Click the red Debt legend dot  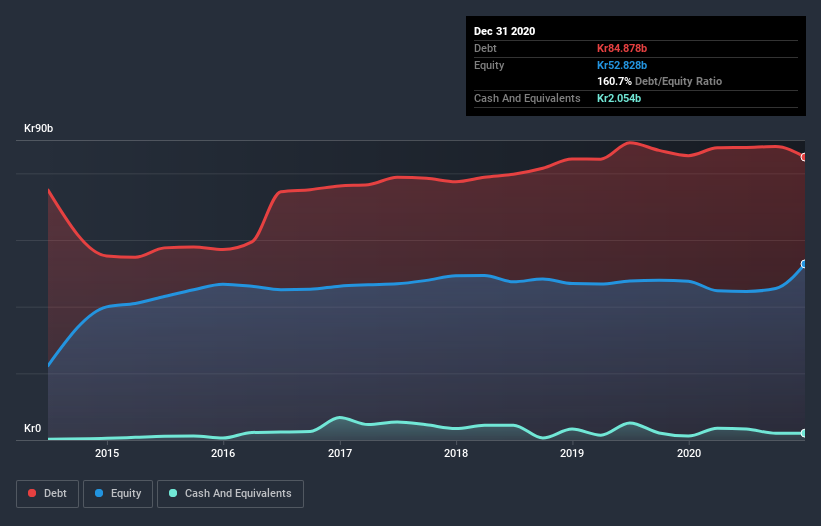coord(32,493)
